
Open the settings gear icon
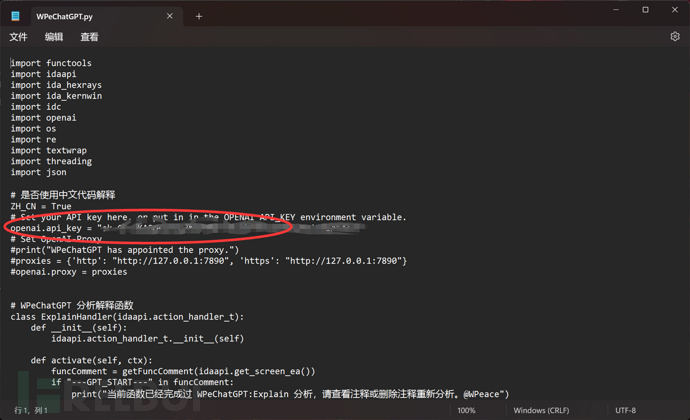tap(674, 37)
